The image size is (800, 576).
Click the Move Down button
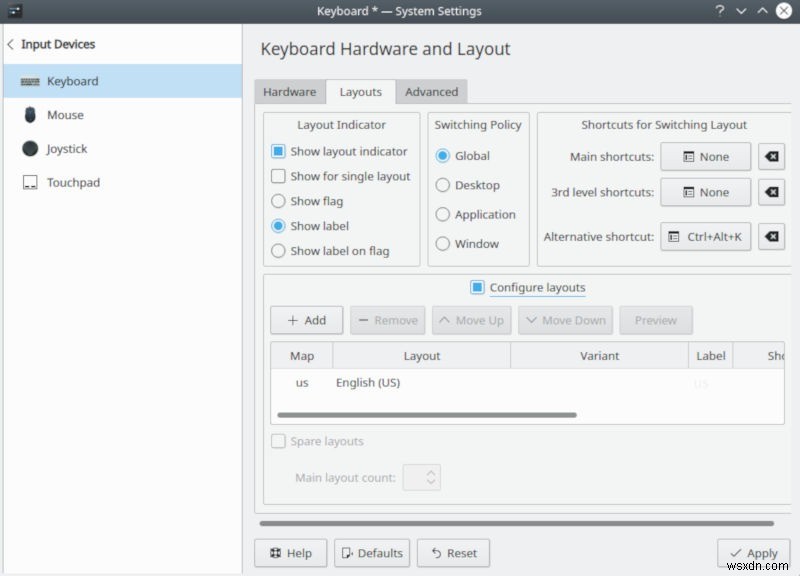click(565, 320)
